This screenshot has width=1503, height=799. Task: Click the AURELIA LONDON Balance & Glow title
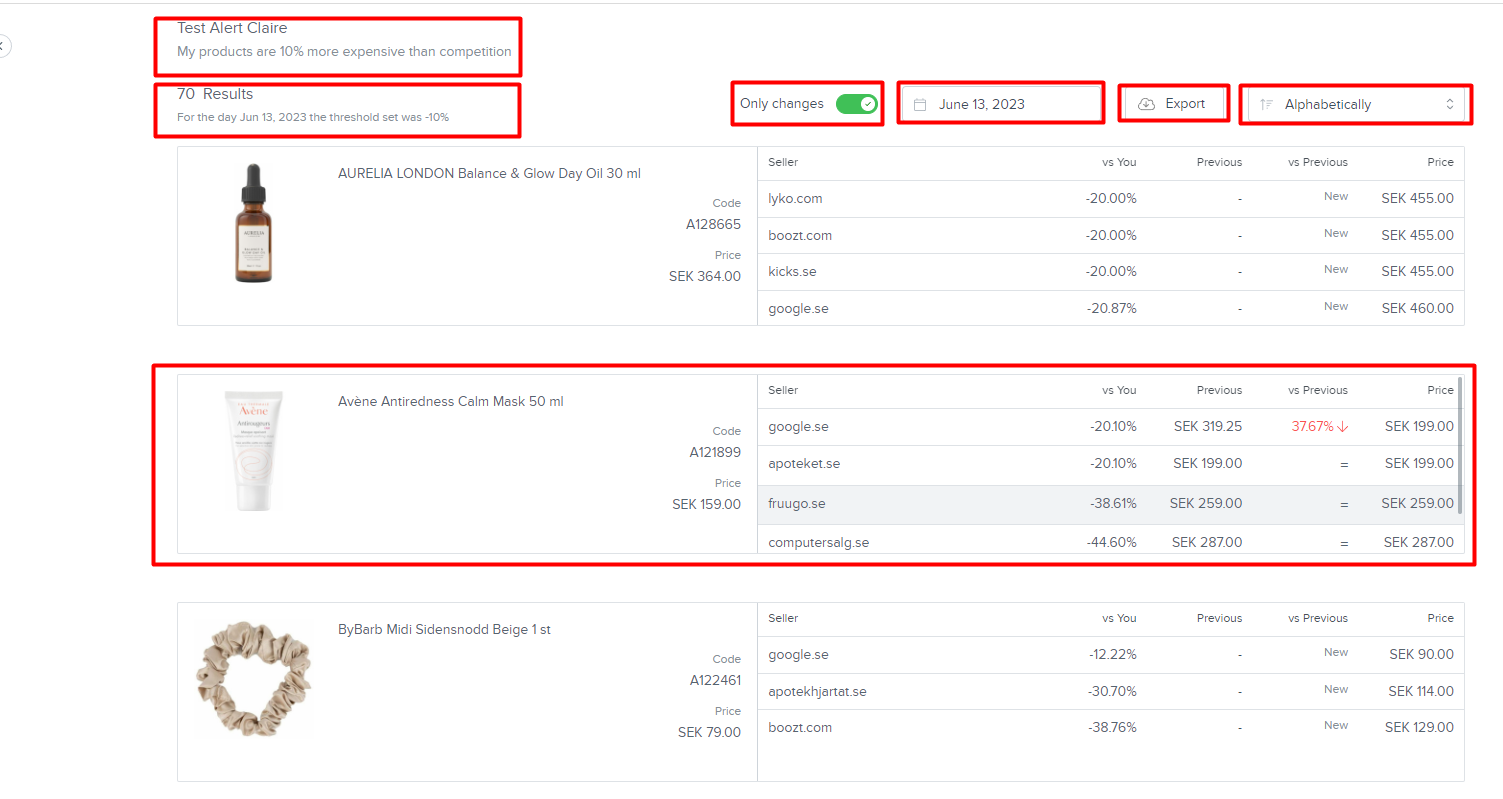click(x=489, y=174)
